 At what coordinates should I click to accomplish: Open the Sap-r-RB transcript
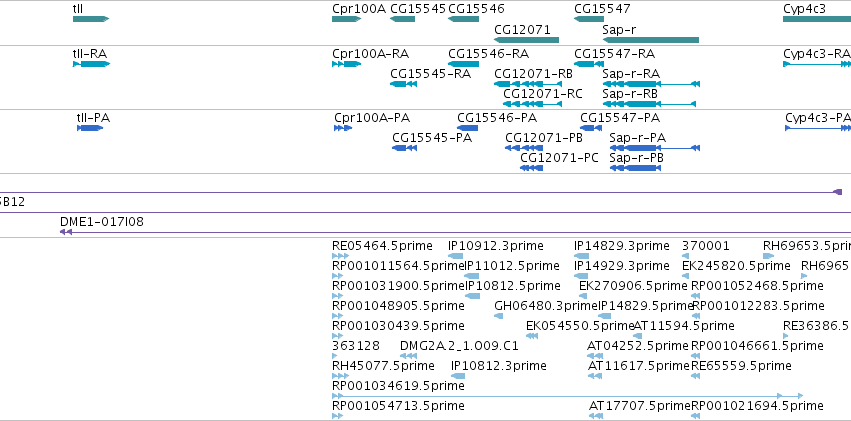(649, 104)
